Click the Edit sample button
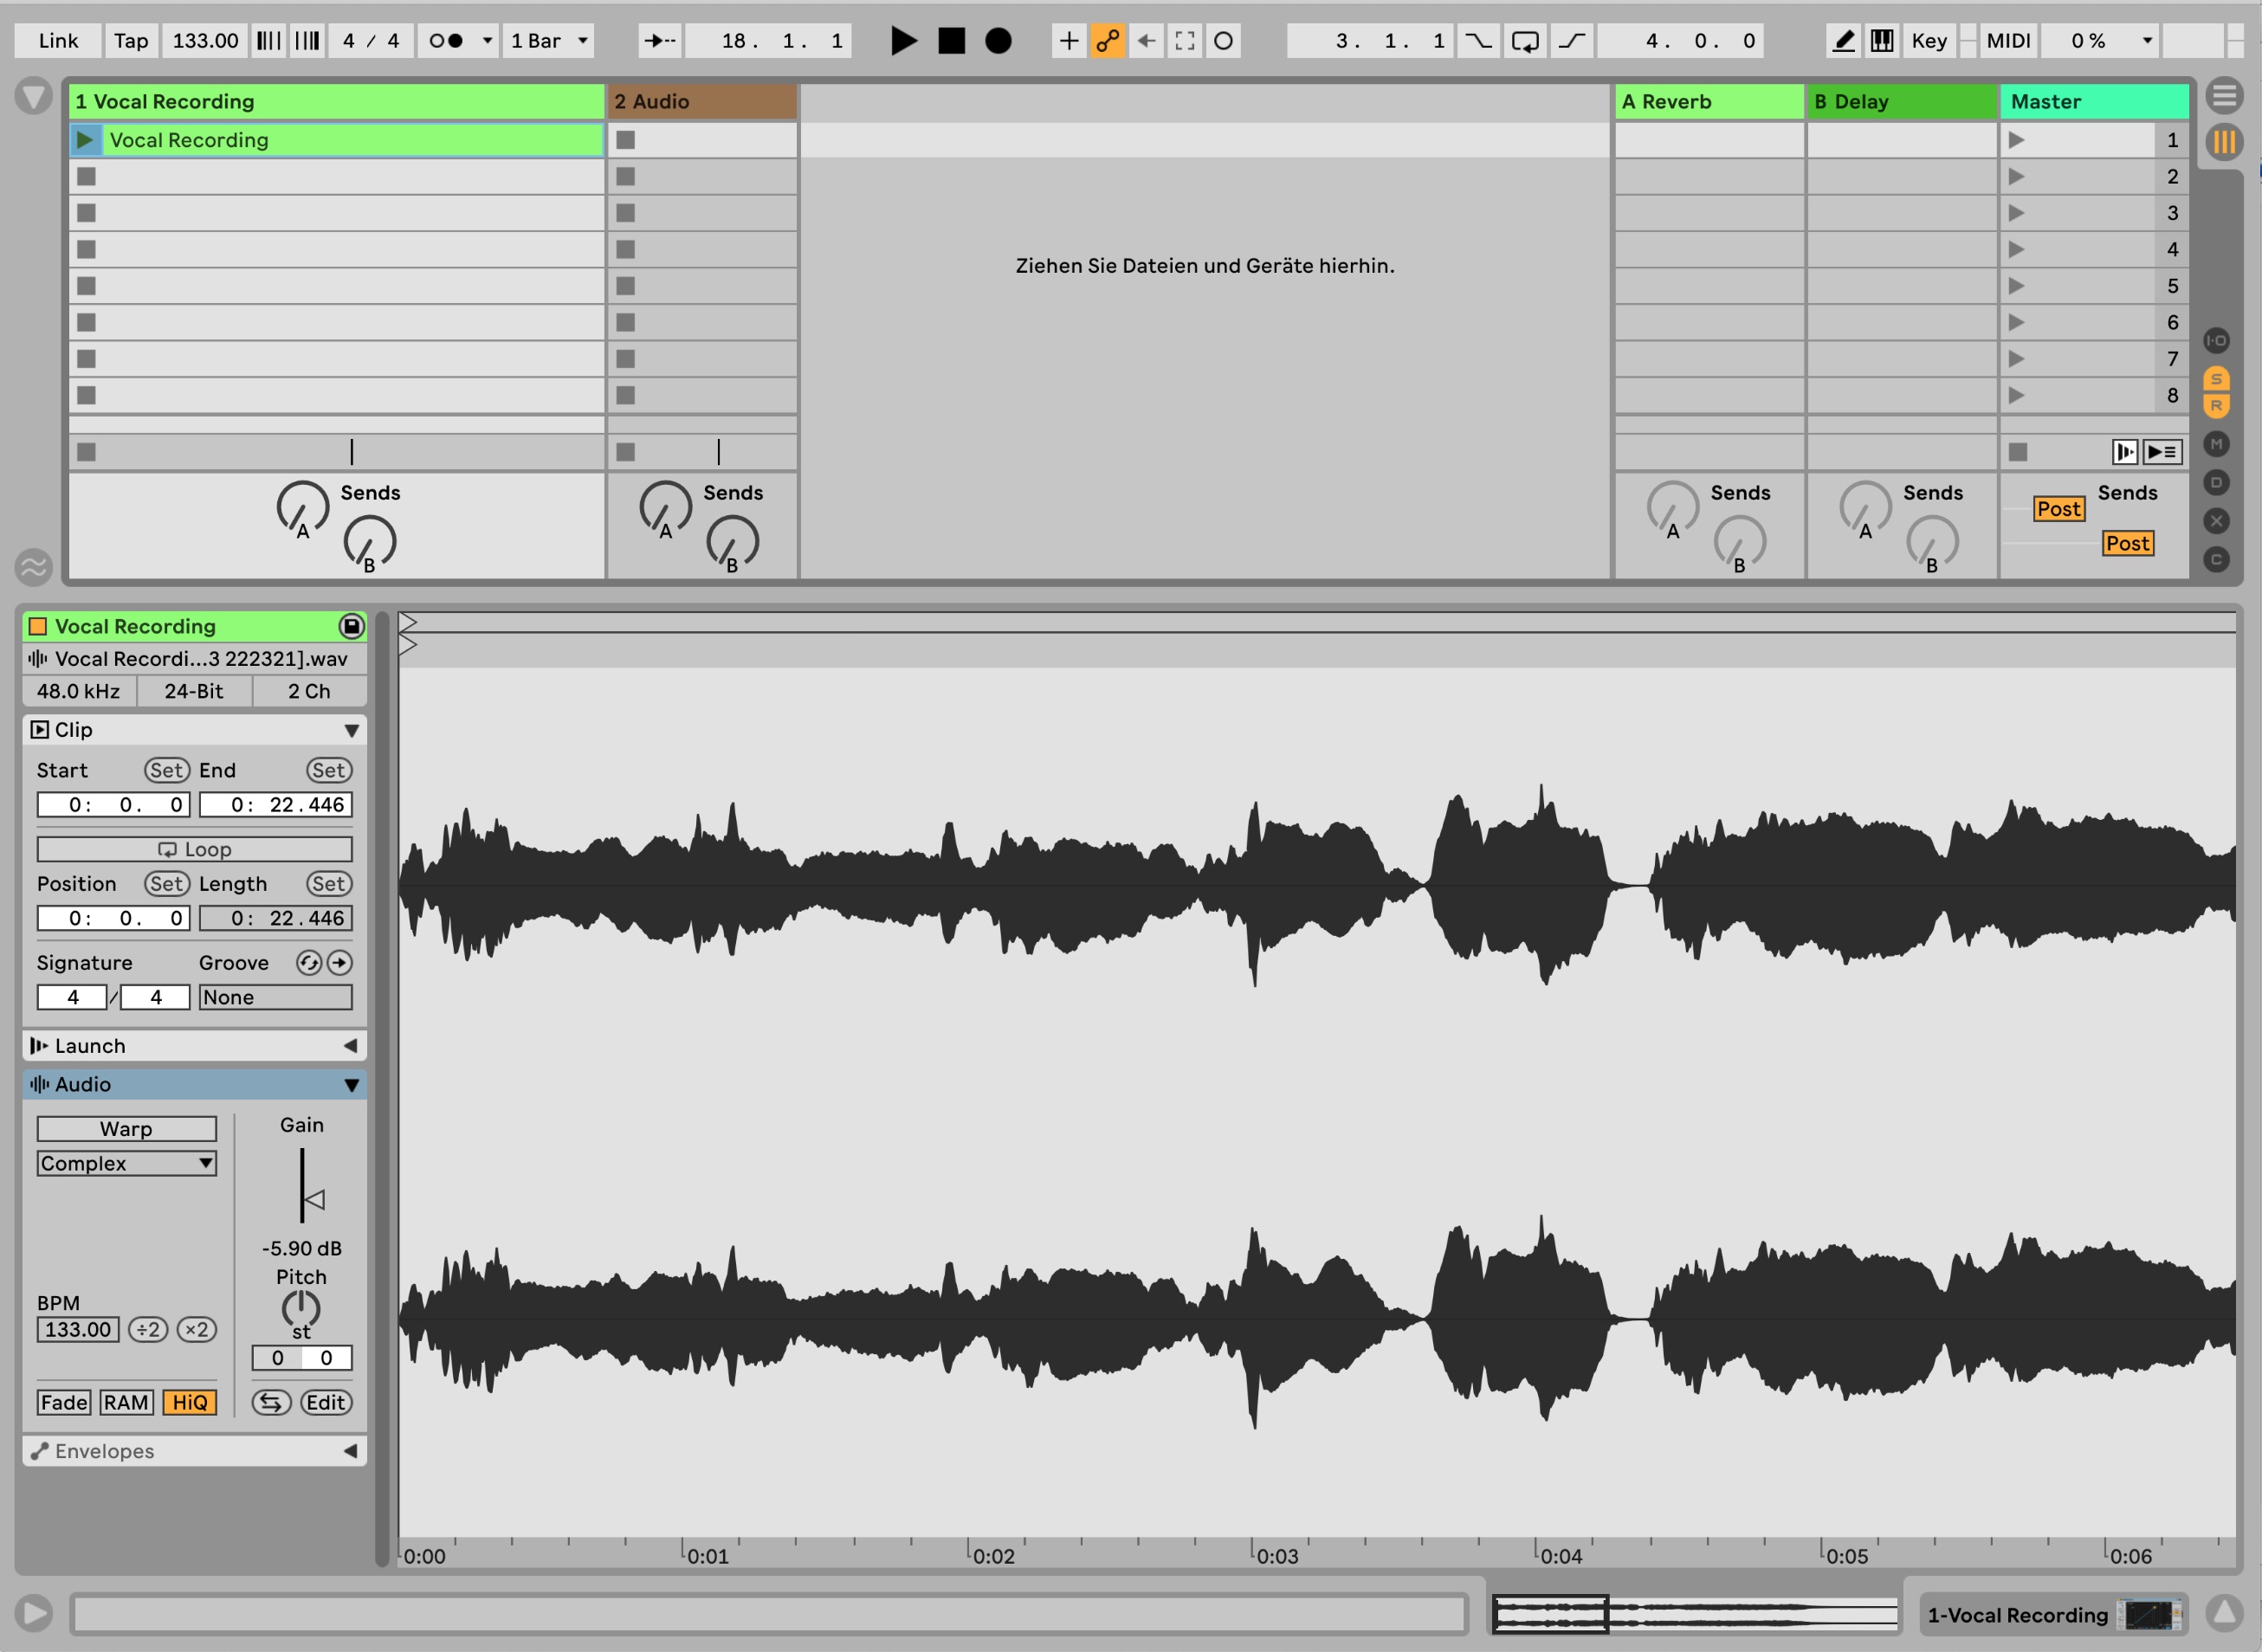The height and width of the screenshot is (1652, 2262). pos(326,1402)
